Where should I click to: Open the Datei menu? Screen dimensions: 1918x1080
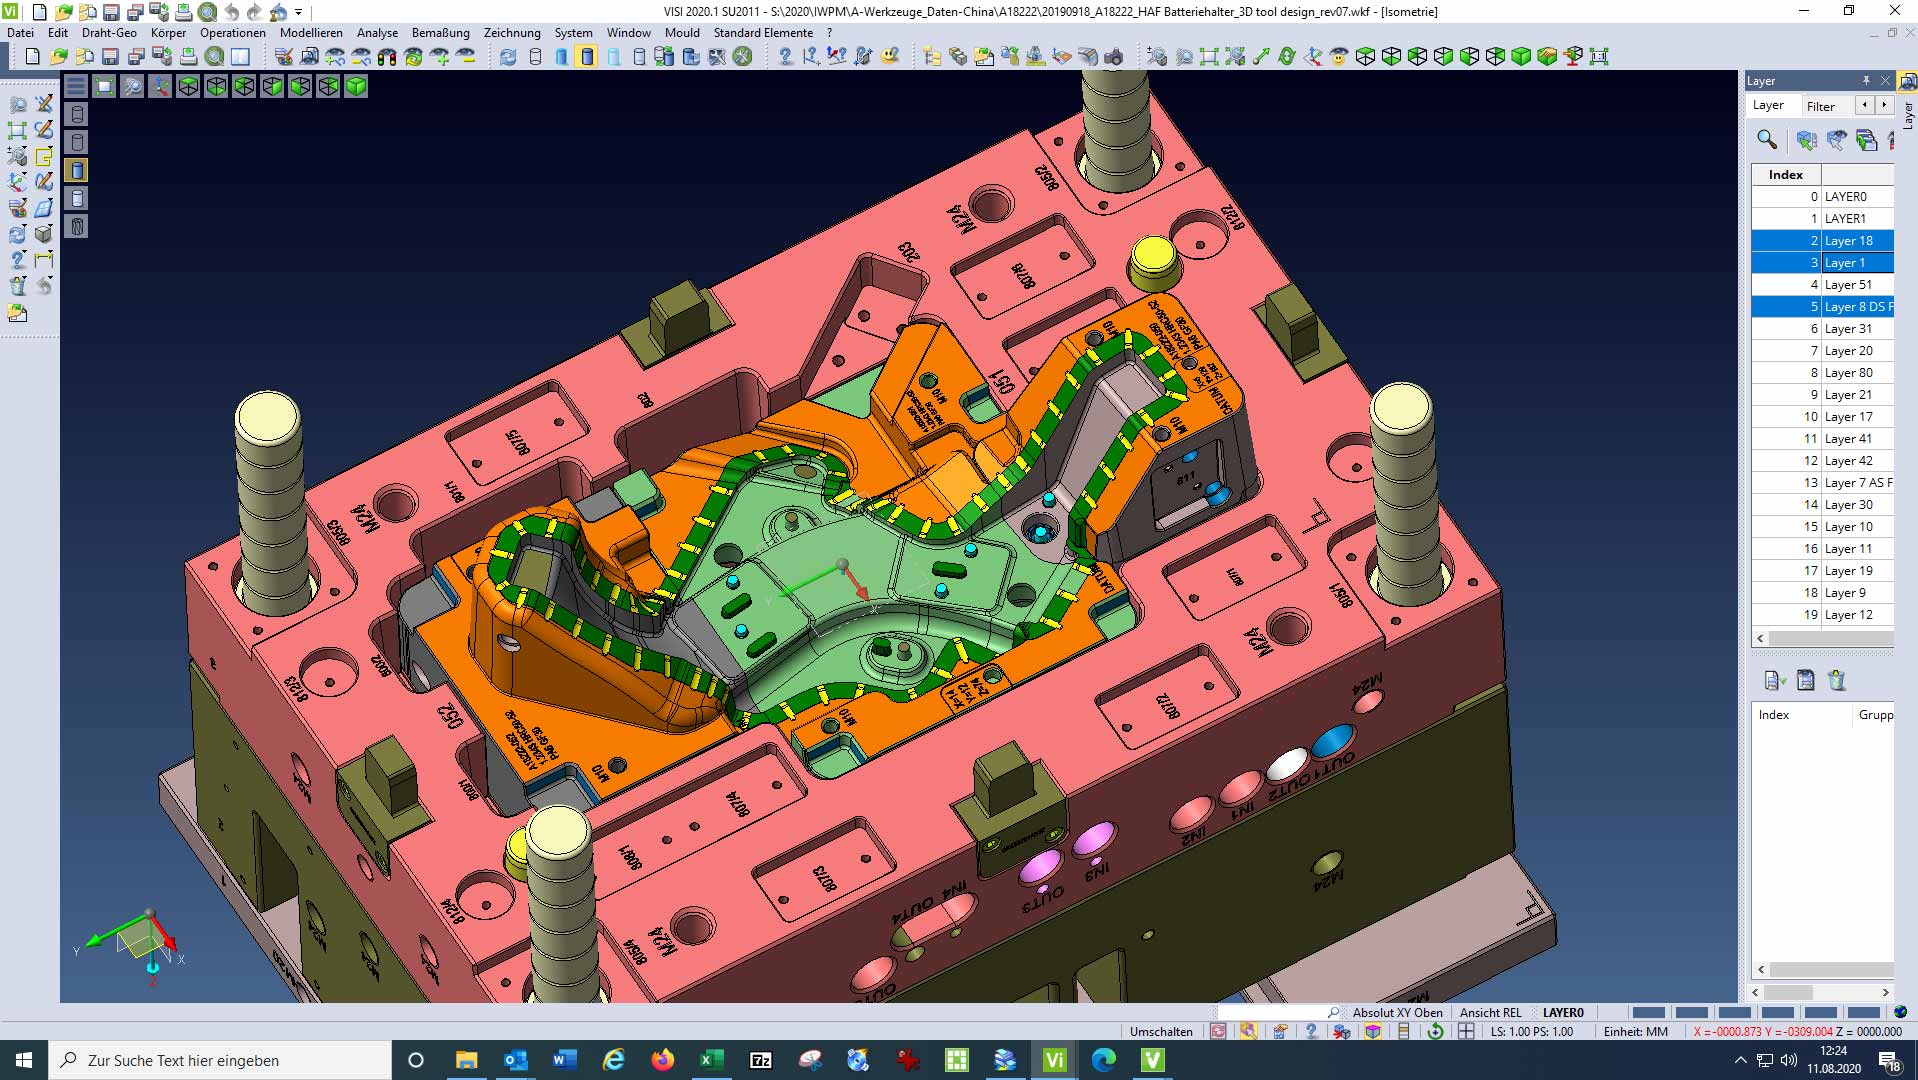(20, 33)
